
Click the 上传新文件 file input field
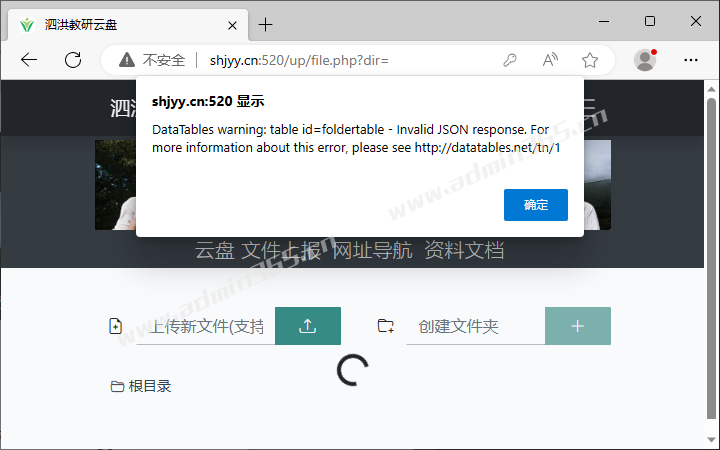[206, 326]
